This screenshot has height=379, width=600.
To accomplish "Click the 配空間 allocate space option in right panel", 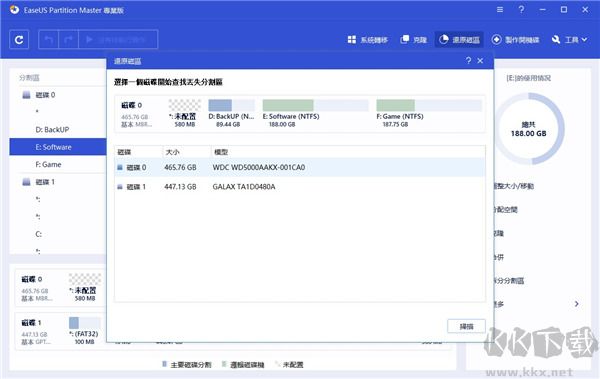I will point(506,209).
